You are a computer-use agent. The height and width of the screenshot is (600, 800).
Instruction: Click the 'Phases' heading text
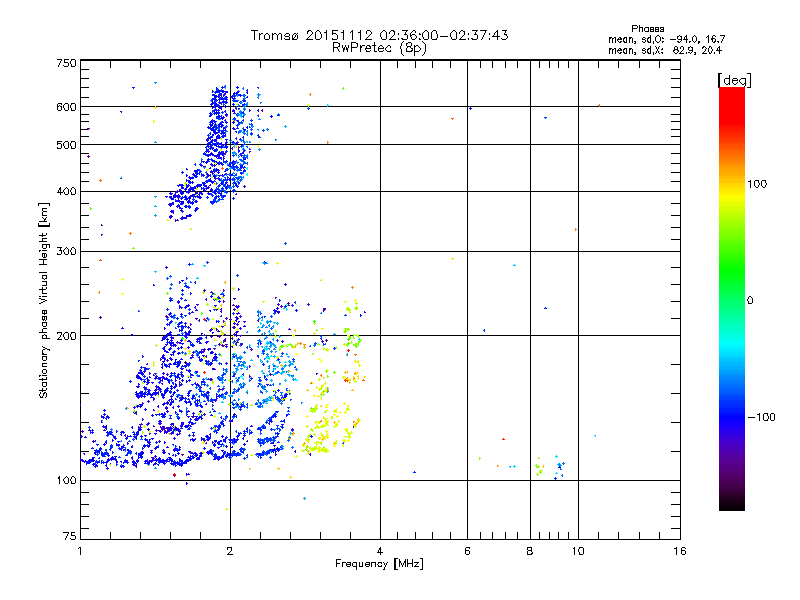pos(647,29)
